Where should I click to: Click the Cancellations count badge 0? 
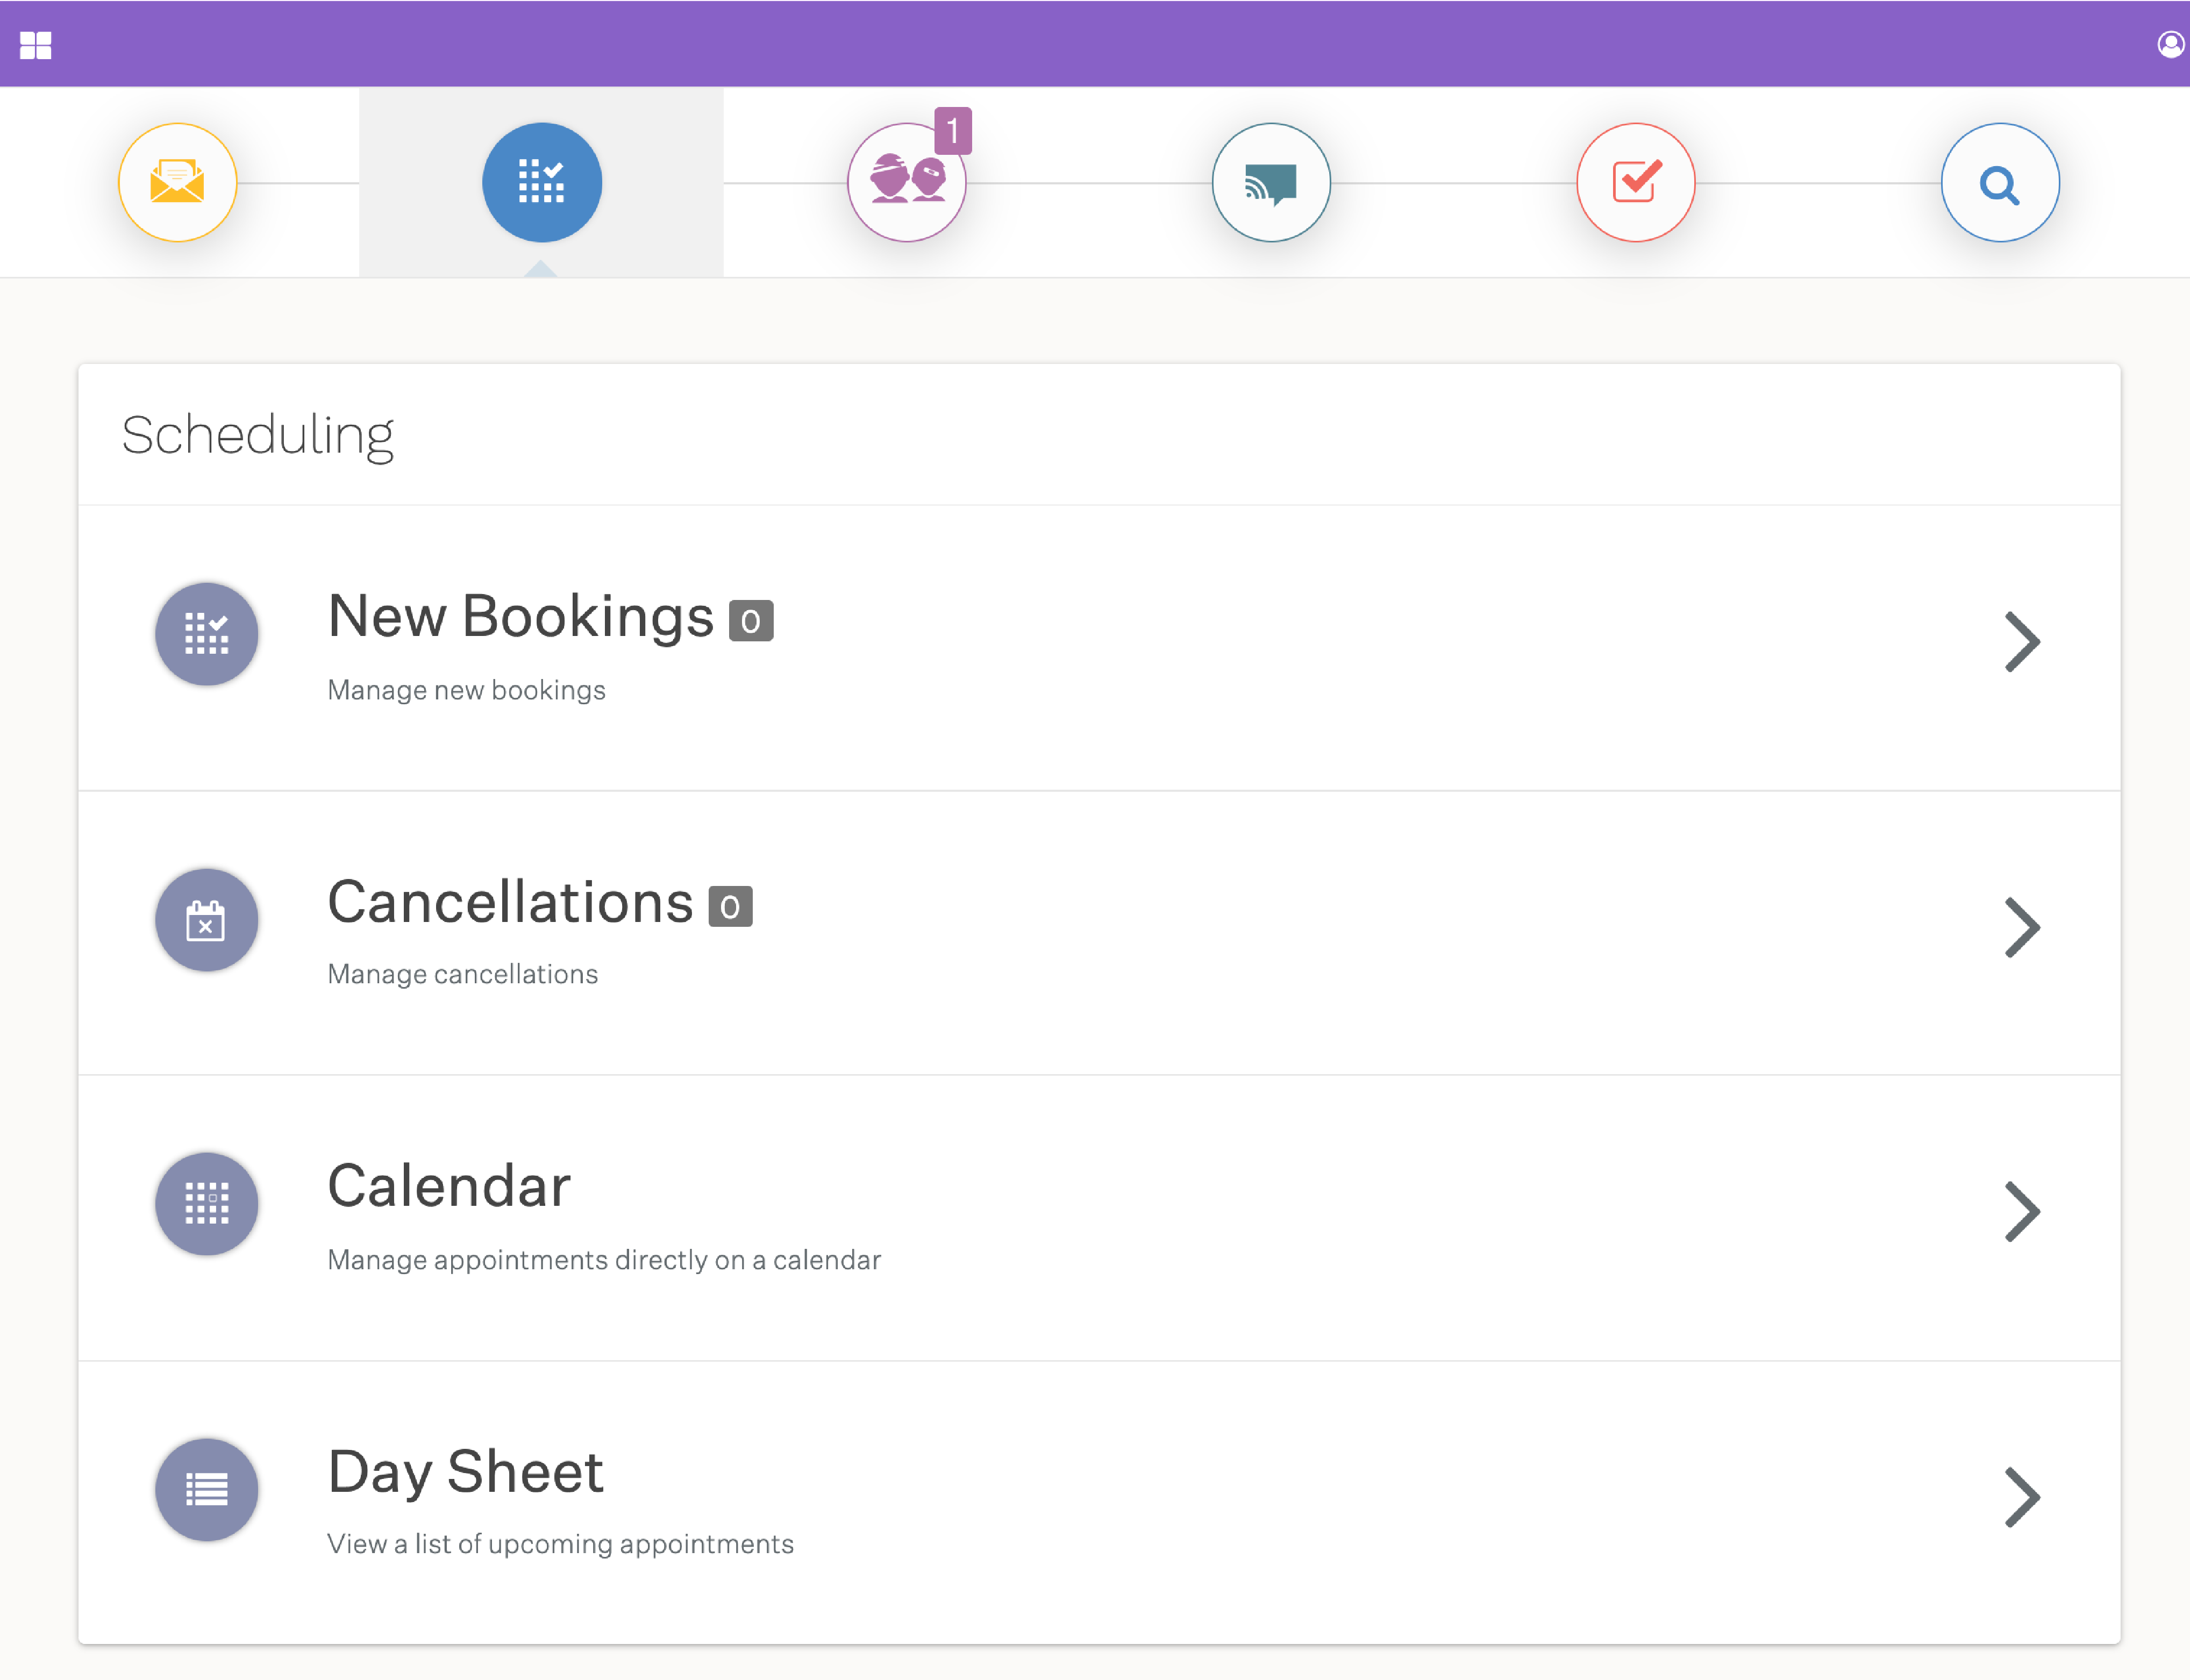(730, 907)
